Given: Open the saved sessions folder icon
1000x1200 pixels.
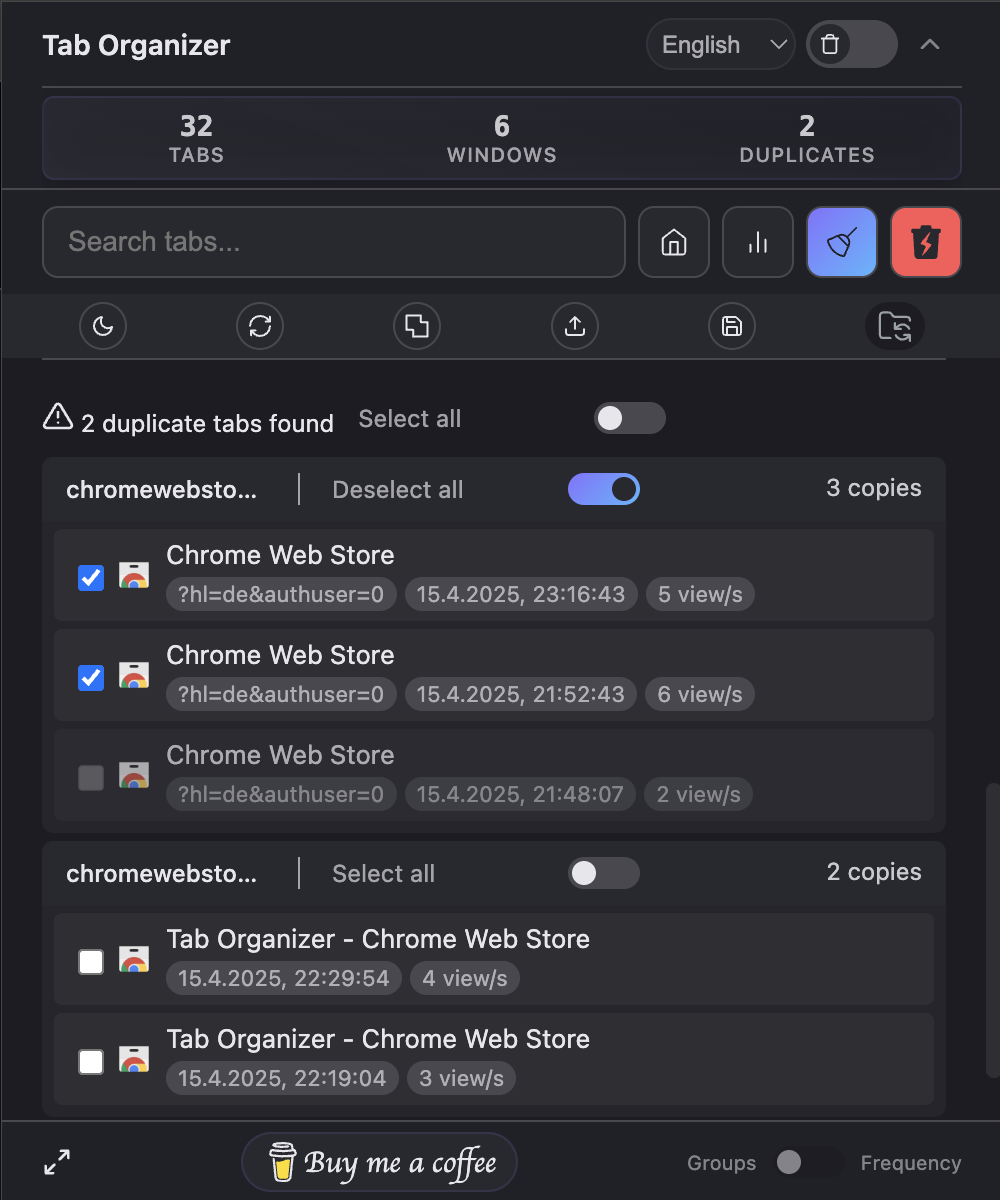Looking at the screenshot, I should (895, 326).
